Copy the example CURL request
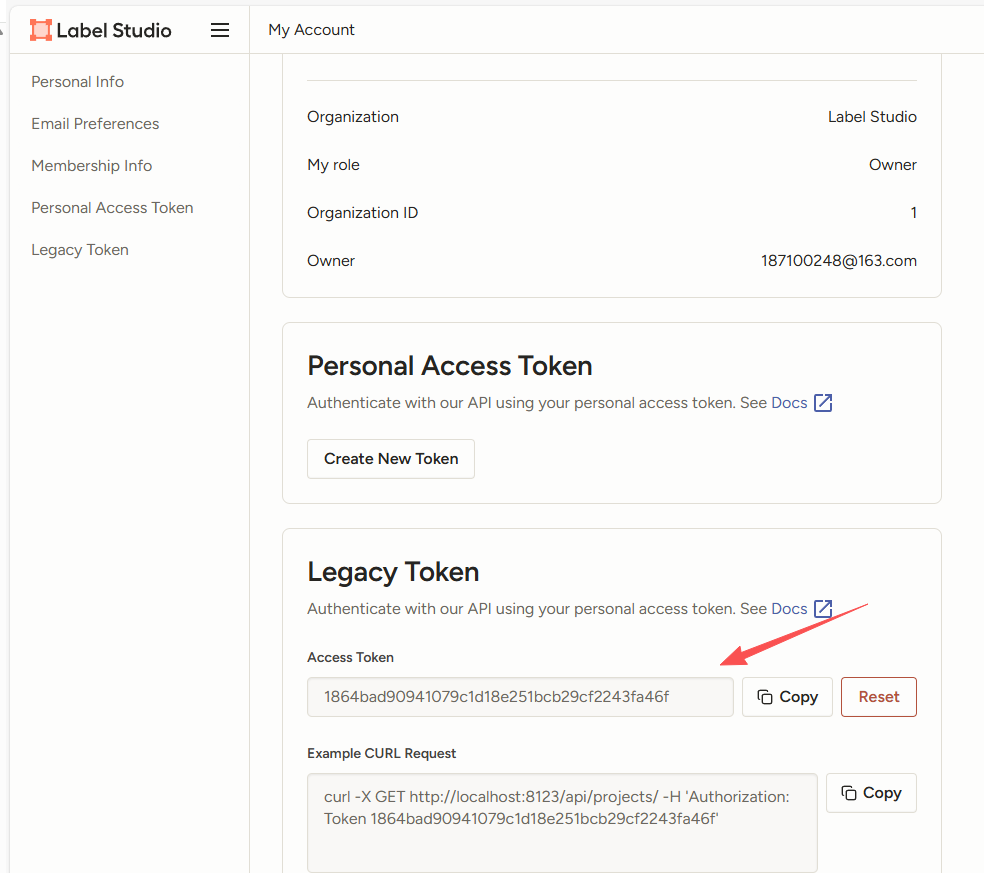The image size is (984, 873). [871, 793]
